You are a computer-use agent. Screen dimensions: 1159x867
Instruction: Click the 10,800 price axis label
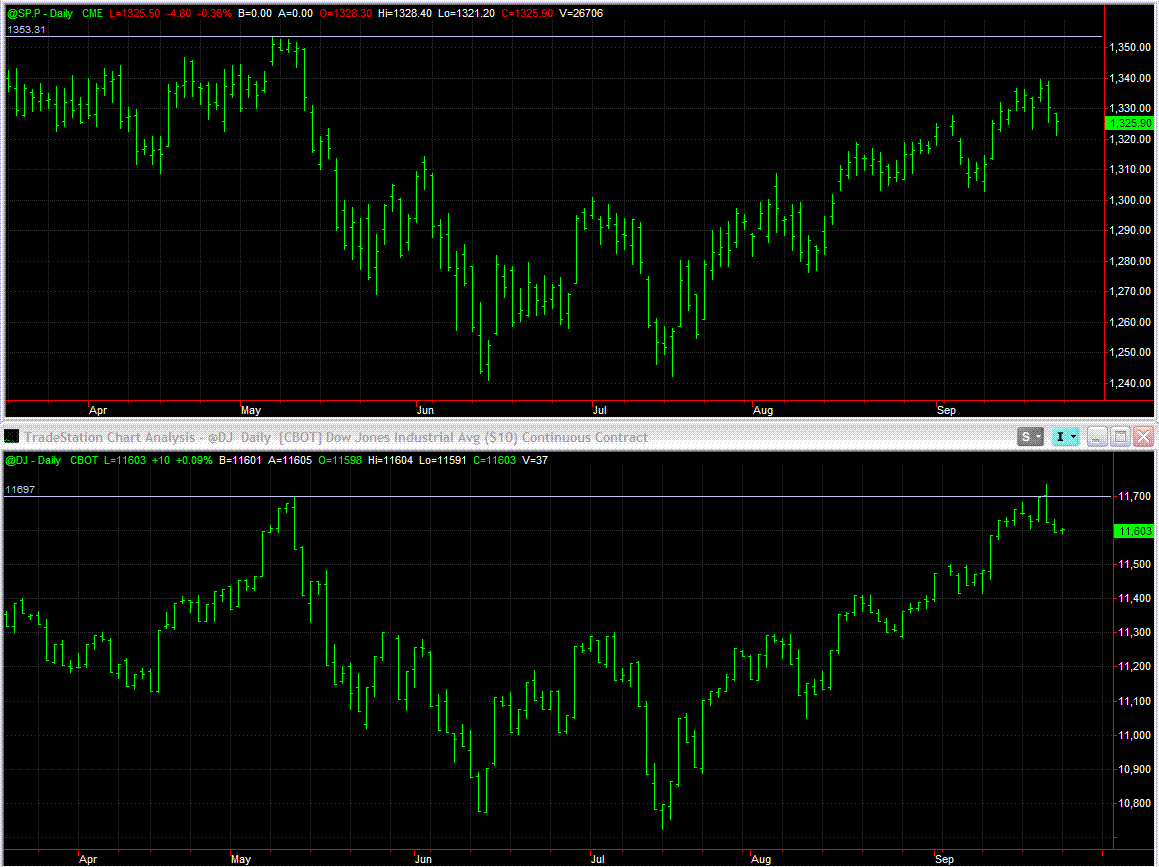click(1135, 803)
